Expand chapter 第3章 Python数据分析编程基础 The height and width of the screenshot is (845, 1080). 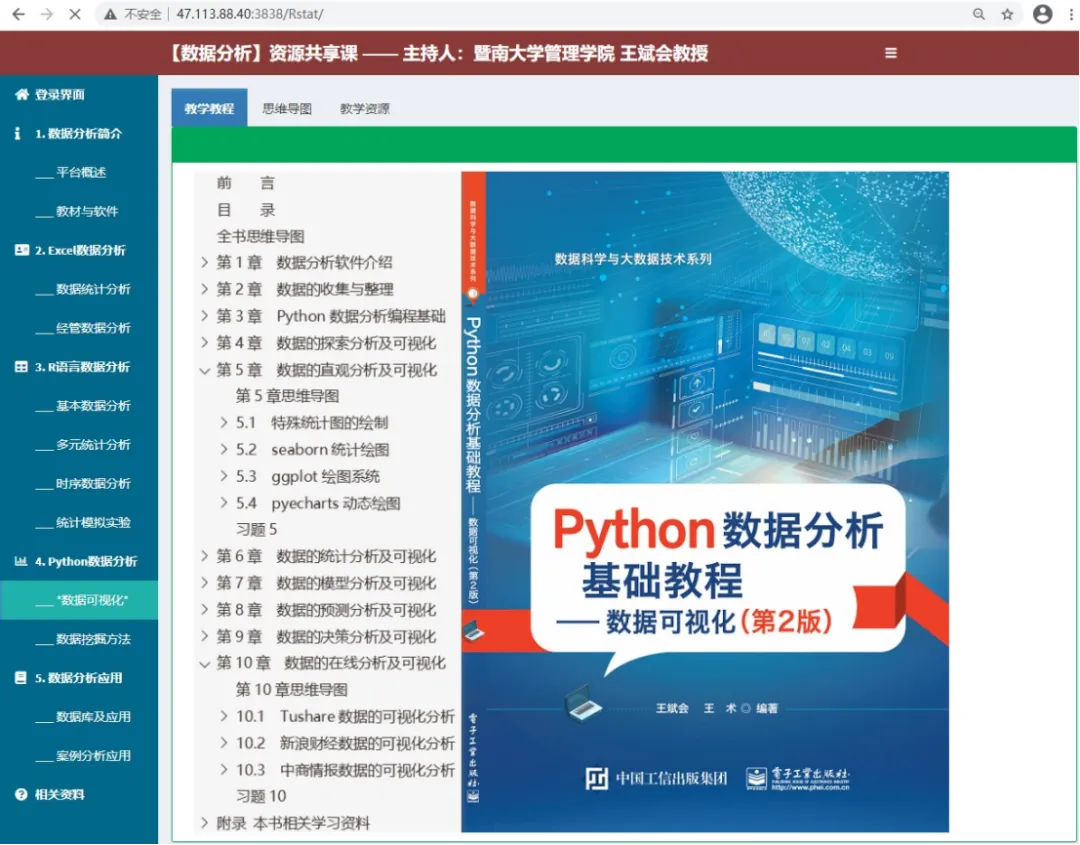coord(205,316)
